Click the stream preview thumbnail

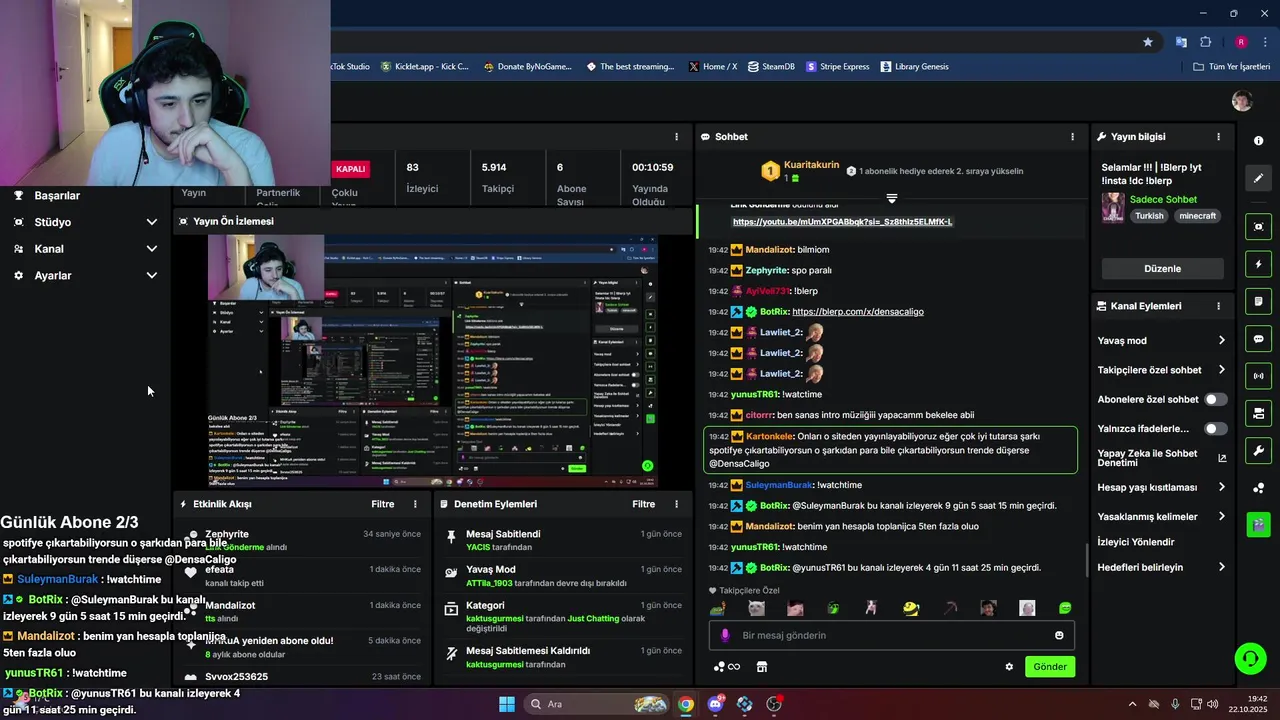433,362
